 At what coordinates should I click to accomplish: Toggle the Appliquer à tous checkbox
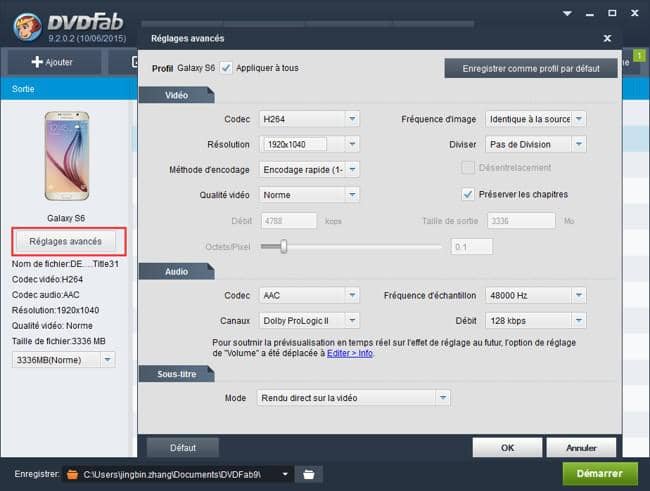(x=226, y=68)
